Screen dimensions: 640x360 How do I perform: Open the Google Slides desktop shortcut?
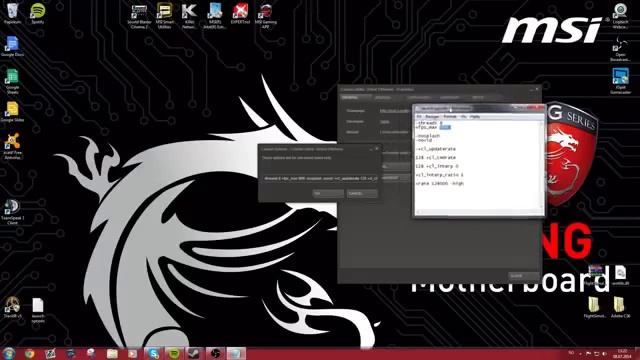(x=12, y=112)
